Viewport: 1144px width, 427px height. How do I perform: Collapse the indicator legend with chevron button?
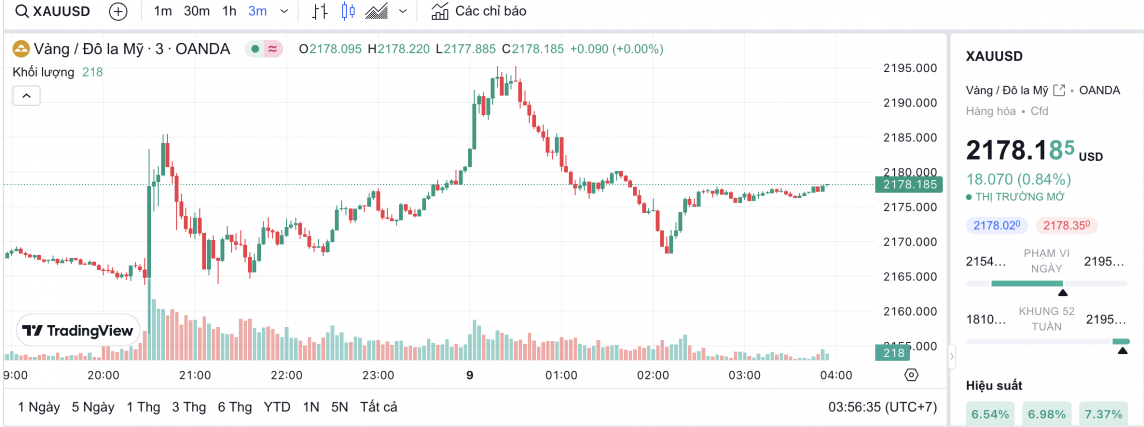pyautogui.click(x=26, y=96)
